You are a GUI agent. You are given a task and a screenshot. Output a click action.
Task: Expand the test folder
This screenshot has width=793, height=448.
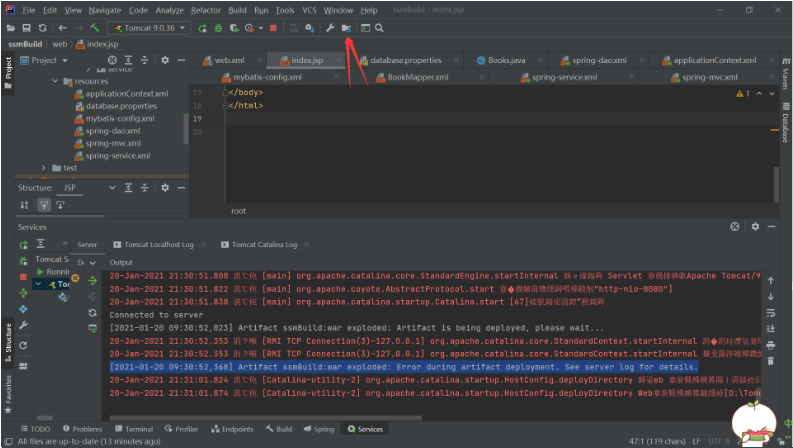click(43, 168)
